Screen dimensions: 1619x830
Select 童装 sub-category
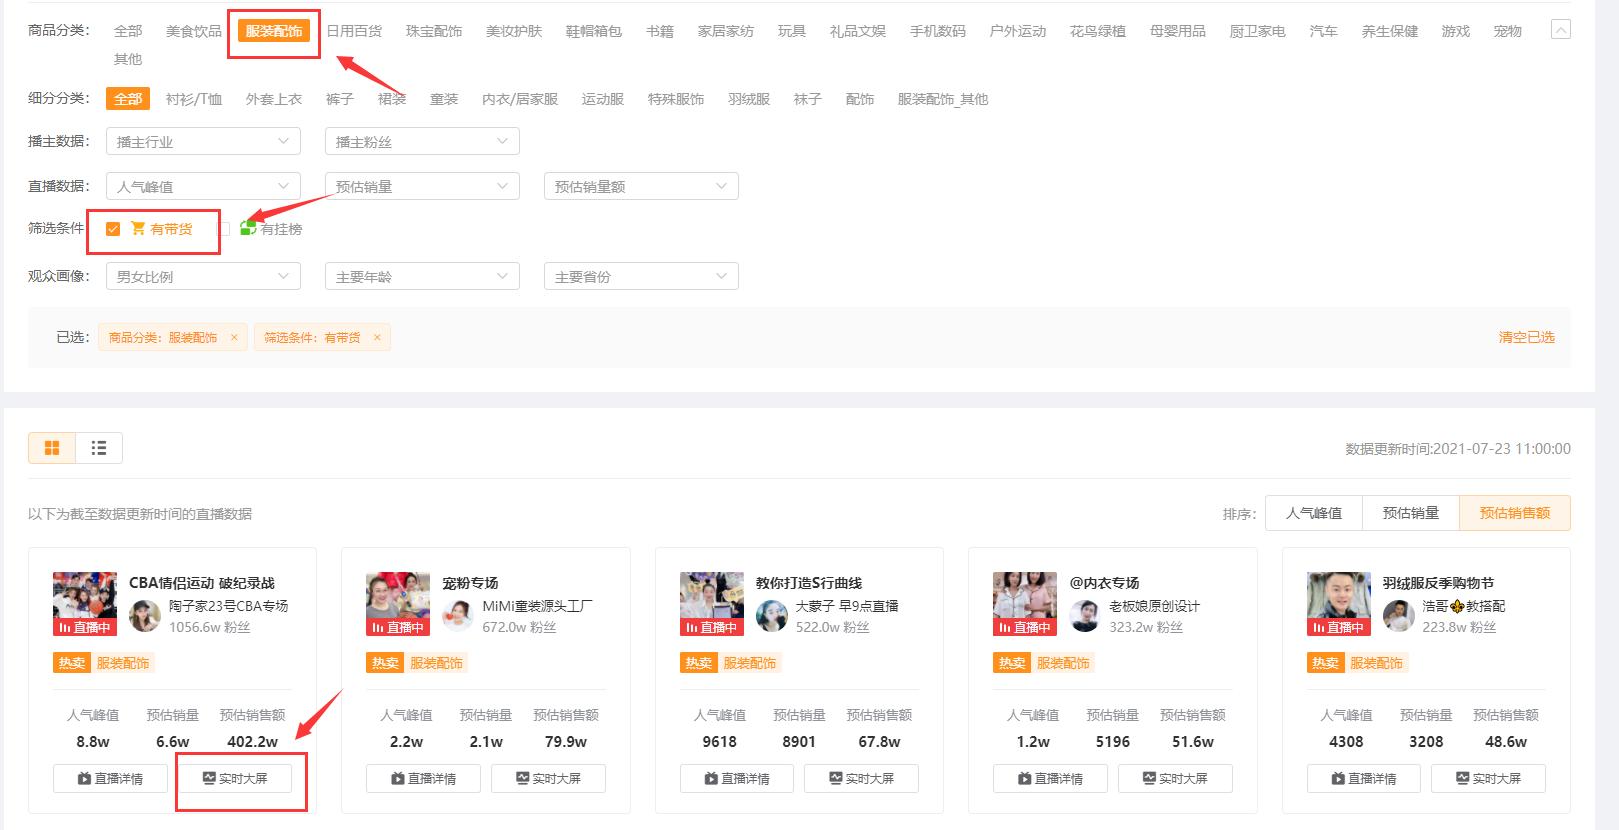pos(444,99)
